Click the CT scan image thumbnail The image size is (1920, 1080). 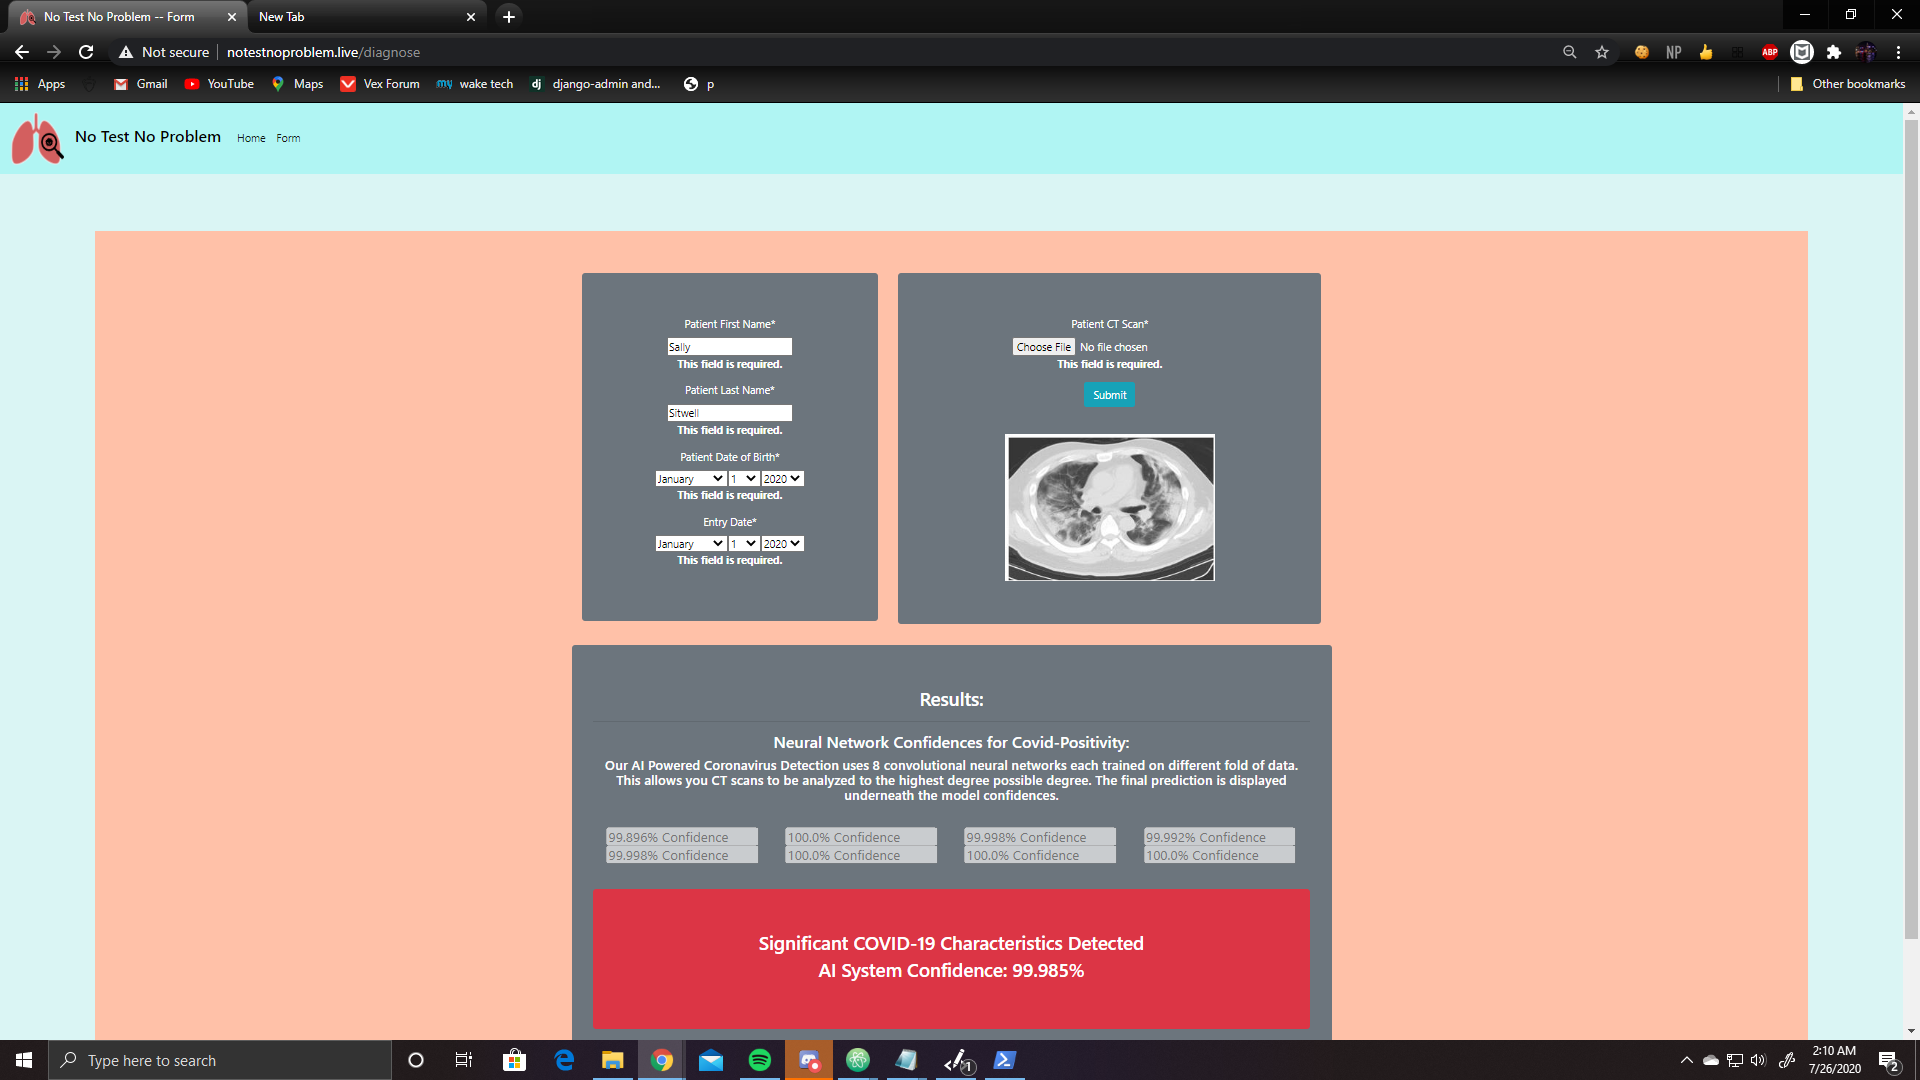[x=1109, y=507]
